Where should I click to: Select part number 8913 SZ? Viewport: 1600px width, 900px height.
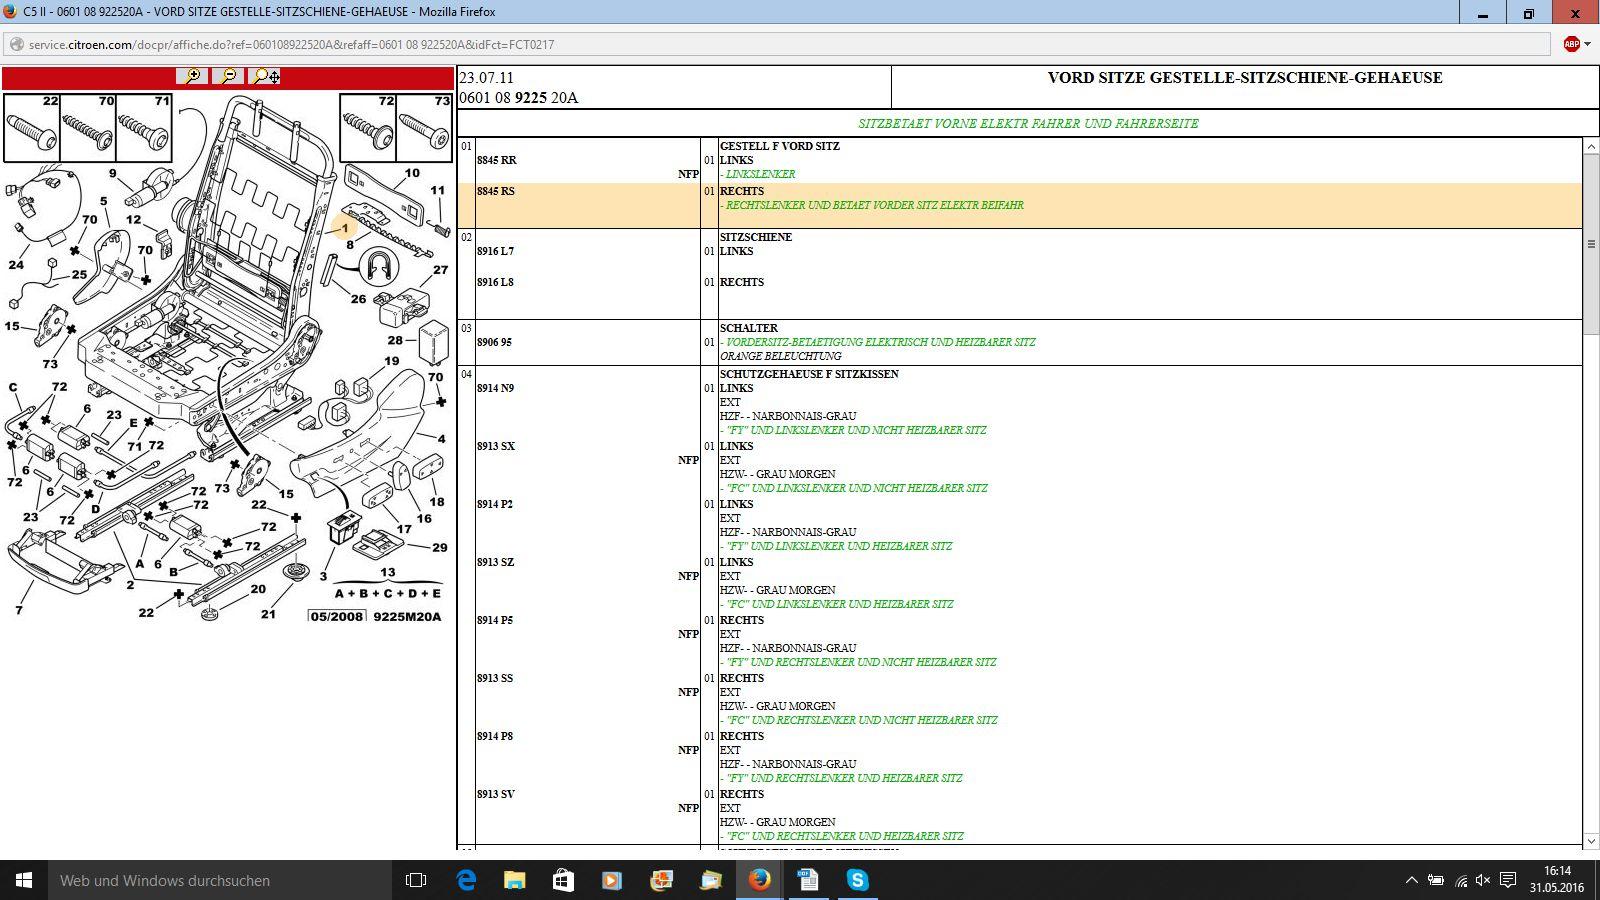[x=496, y=562]
